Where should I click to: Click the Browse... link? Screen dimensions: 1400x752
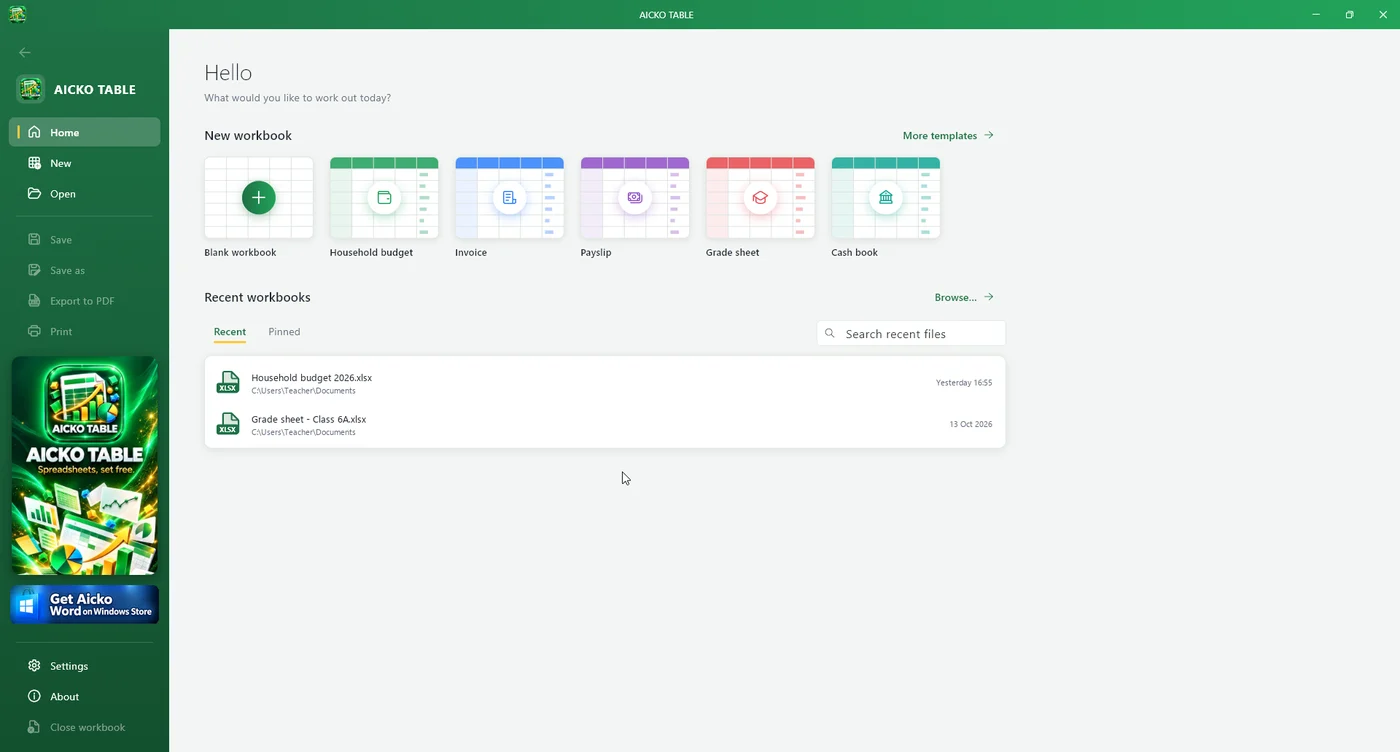(964, 297)
